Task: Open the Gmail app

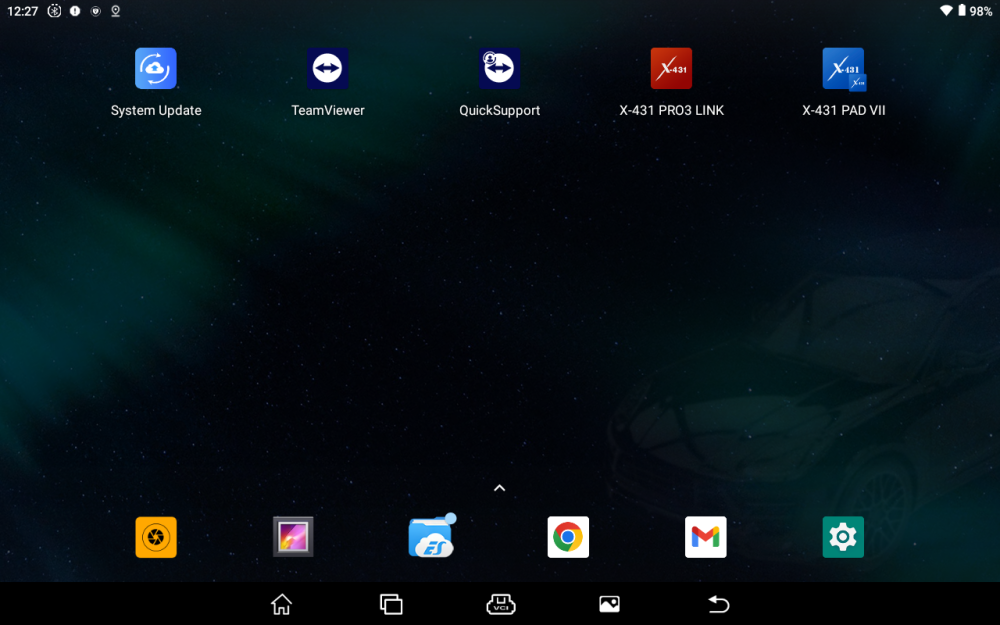Action: (705, 537)
